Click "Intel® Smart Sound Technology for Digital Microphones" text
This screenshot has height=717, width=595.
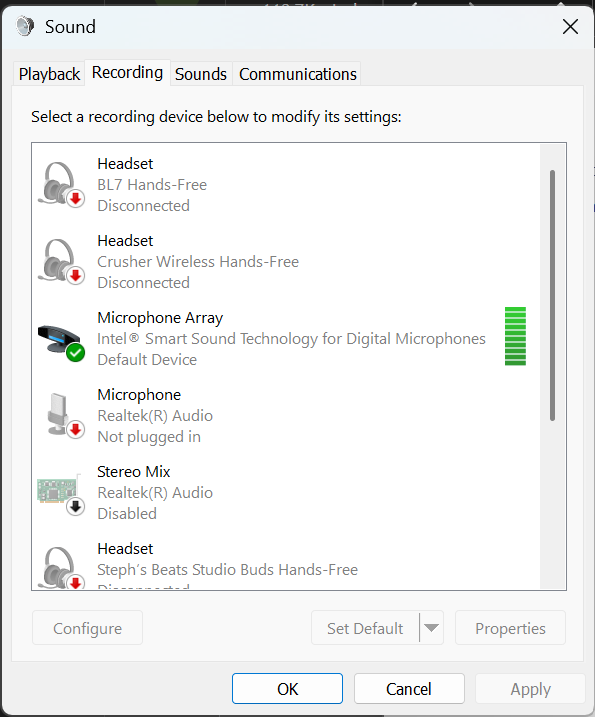tap(291, 339)
